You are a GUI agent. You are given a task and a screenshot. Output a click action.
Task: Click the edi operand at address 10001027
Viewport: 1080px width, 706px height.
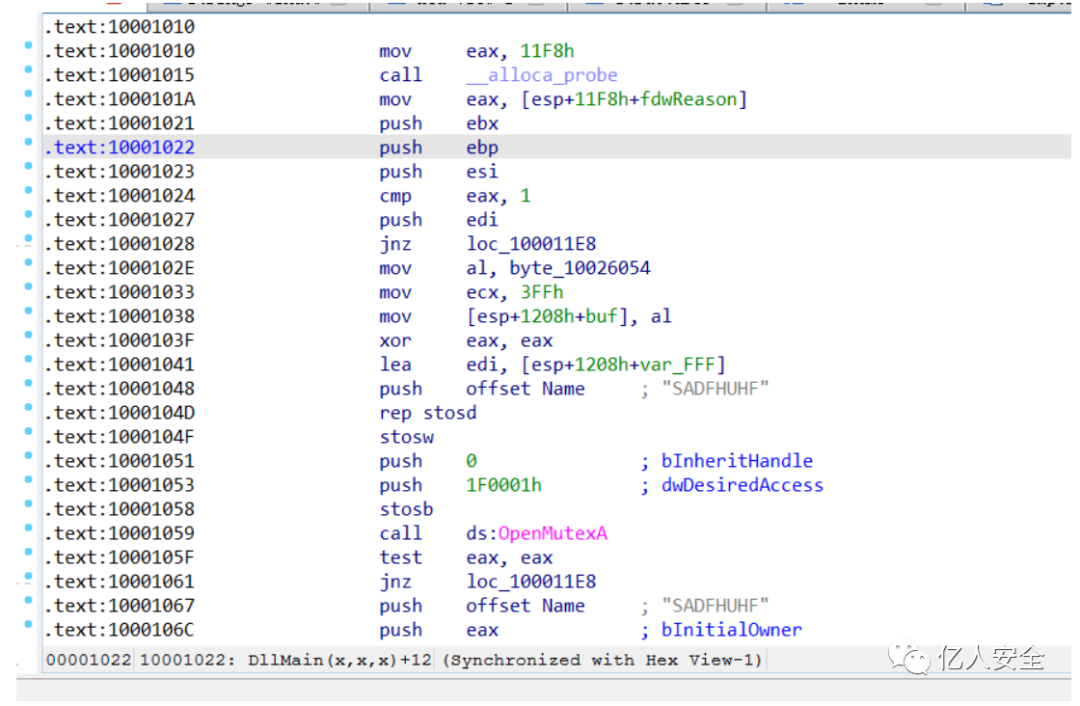(x=482, y=220)
